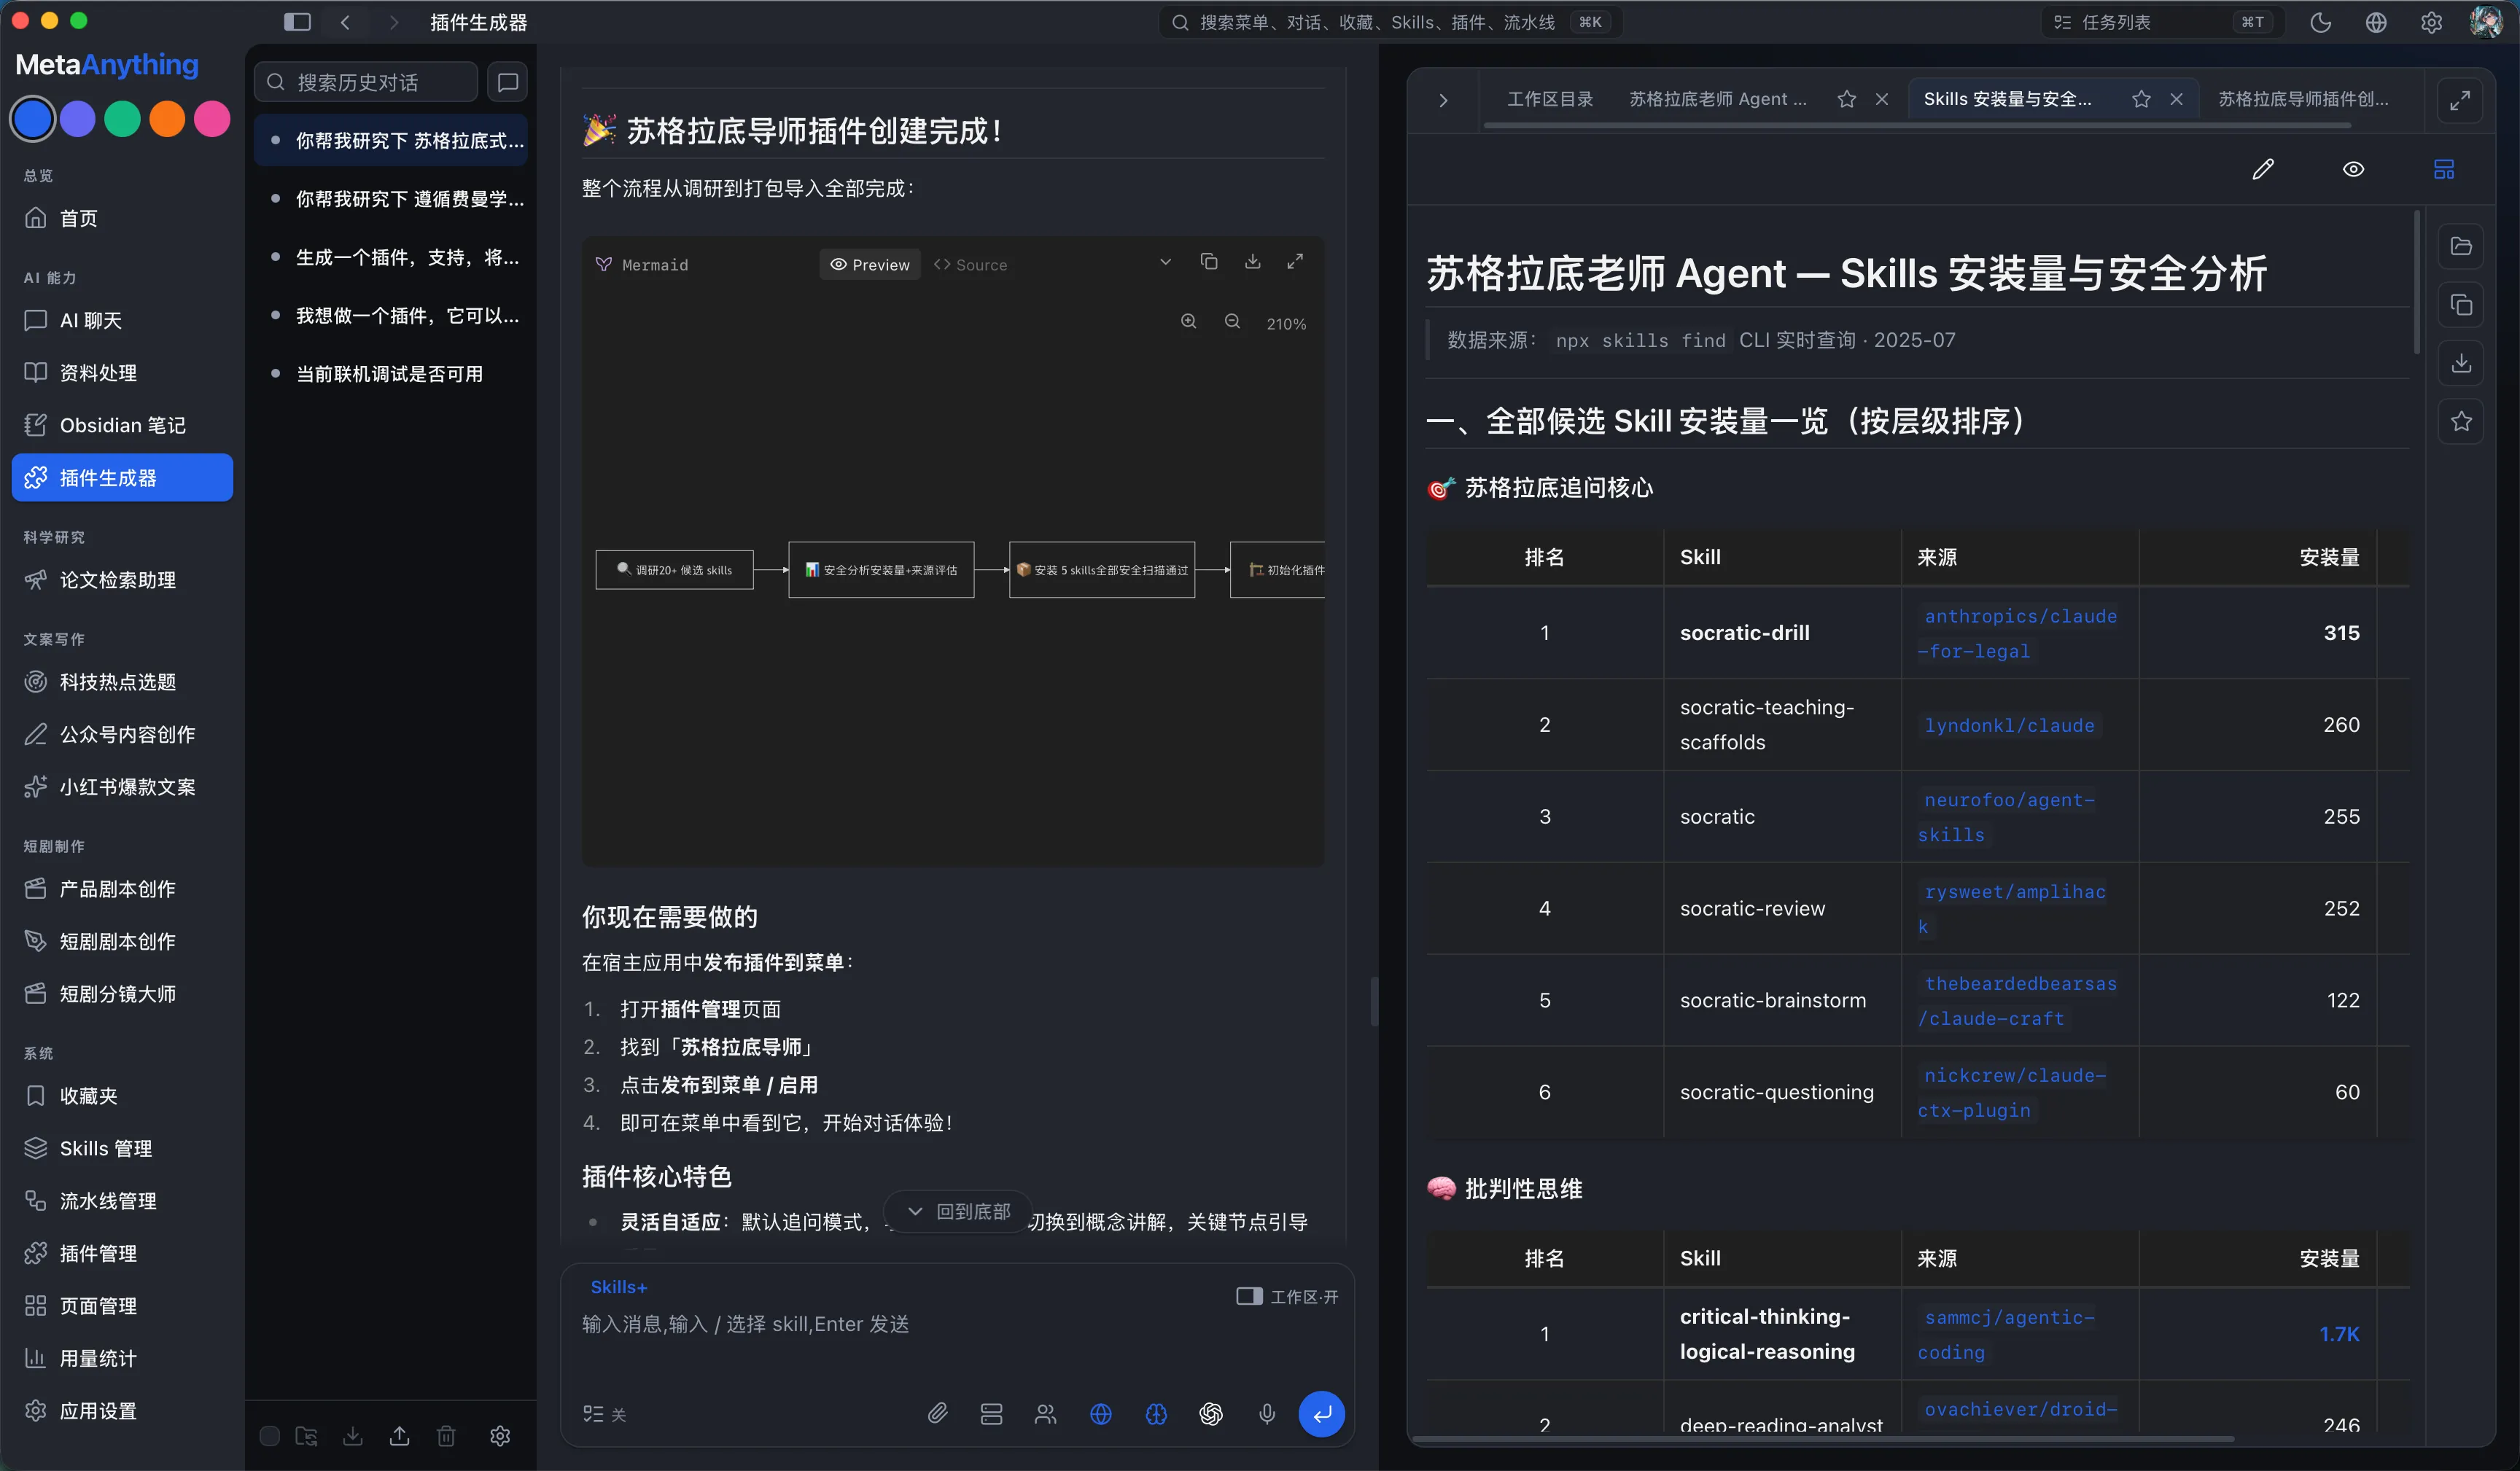This screenshot has height=1471, width=2520.
Task: Toggle the 工作区·开 switch
Action: pos(1287,1296)
